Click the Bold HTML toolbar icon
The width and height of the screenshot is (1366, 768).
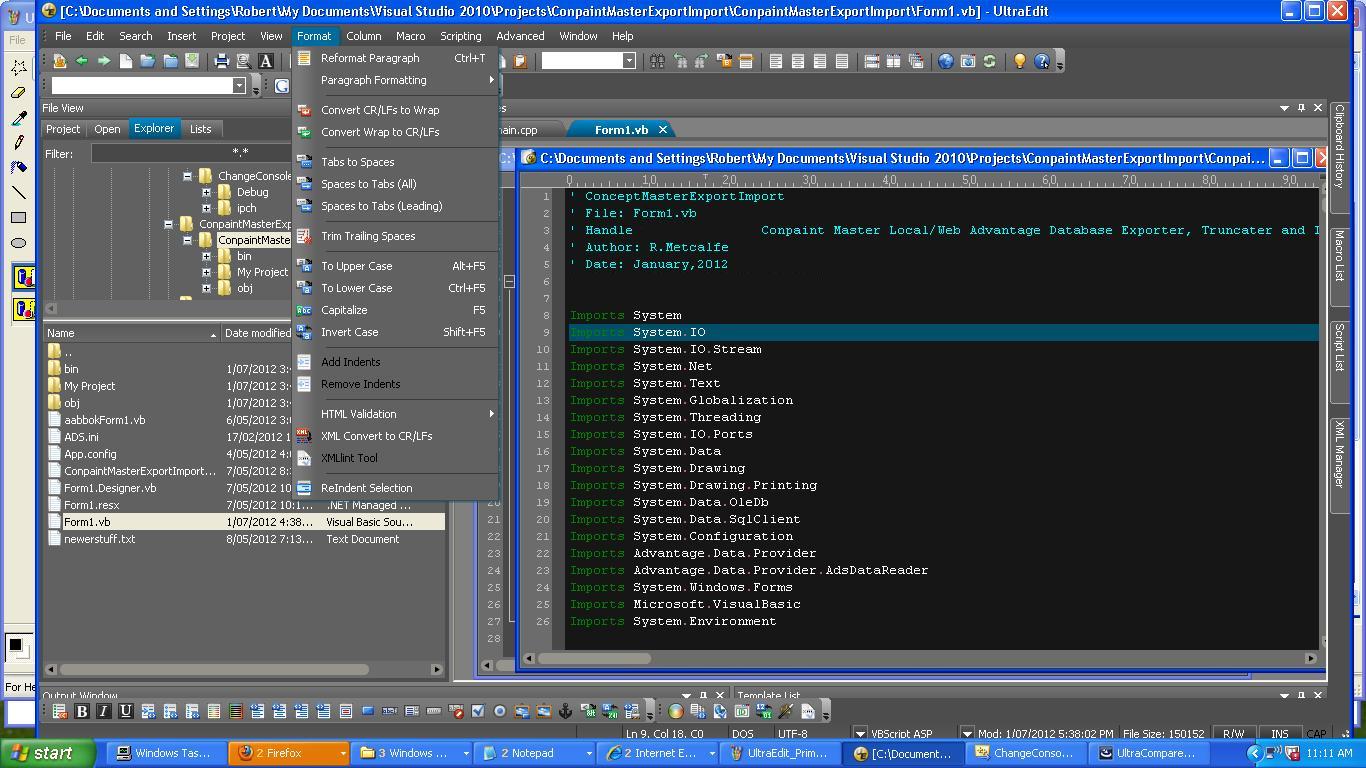[82, 711]
